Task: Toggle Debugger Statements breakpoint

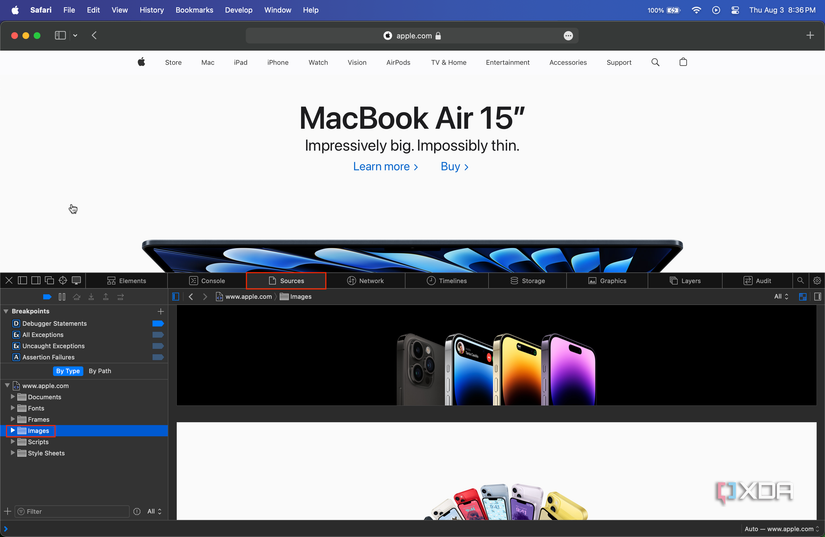Action: (158, 323)
